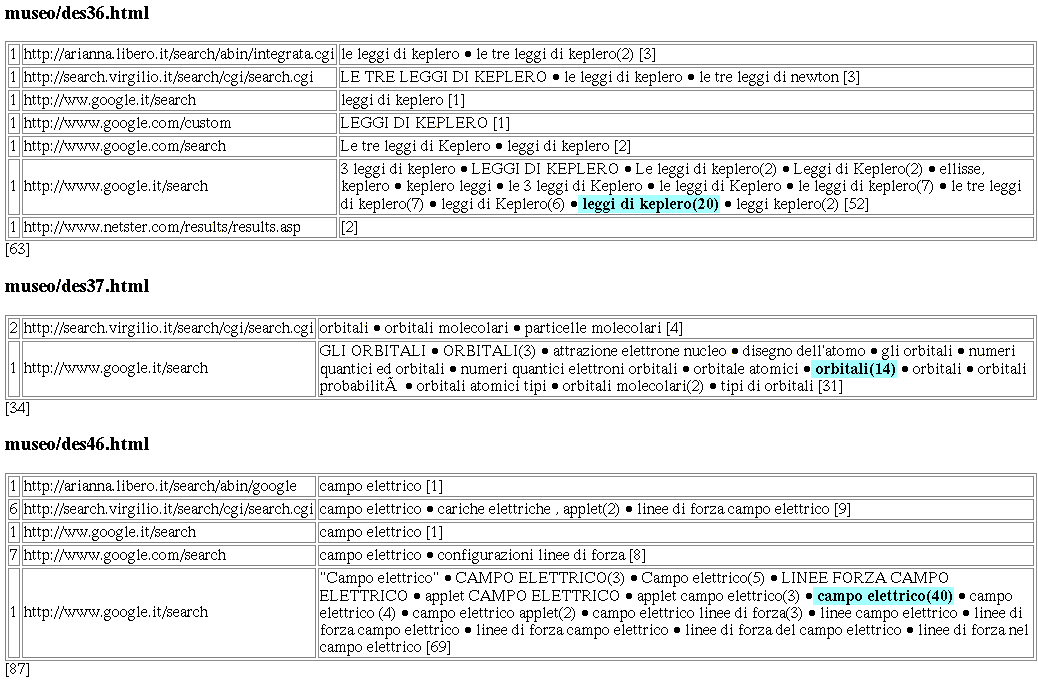Viewport: 1038px width, 686px height.
Task: Click highlighted 'campo elettrico(40)' term
Action: pos(884,596)
